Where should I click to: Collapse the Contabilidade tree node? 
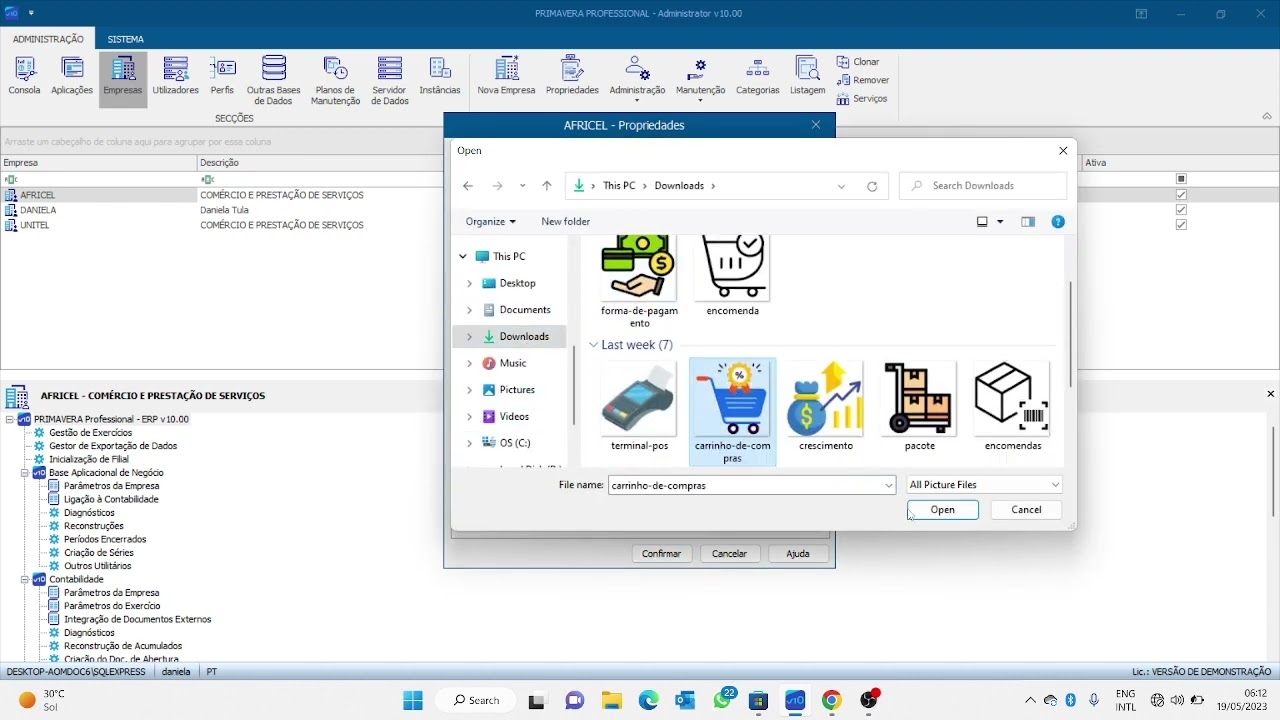25,579
